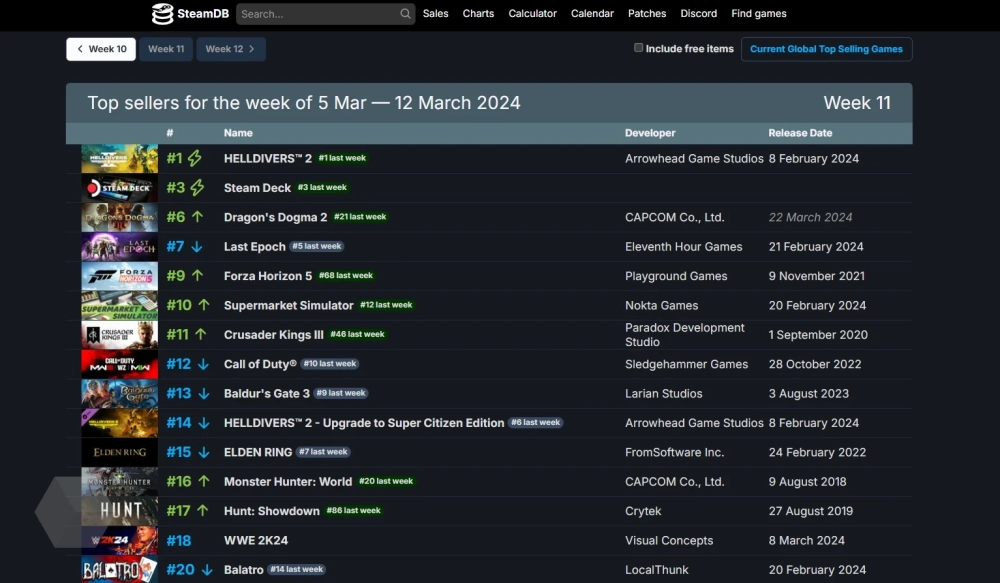Viewport: 1000px width, 583px height.
Task: Open the Dragon's Dogma 2 link
Action: (275, 217)
